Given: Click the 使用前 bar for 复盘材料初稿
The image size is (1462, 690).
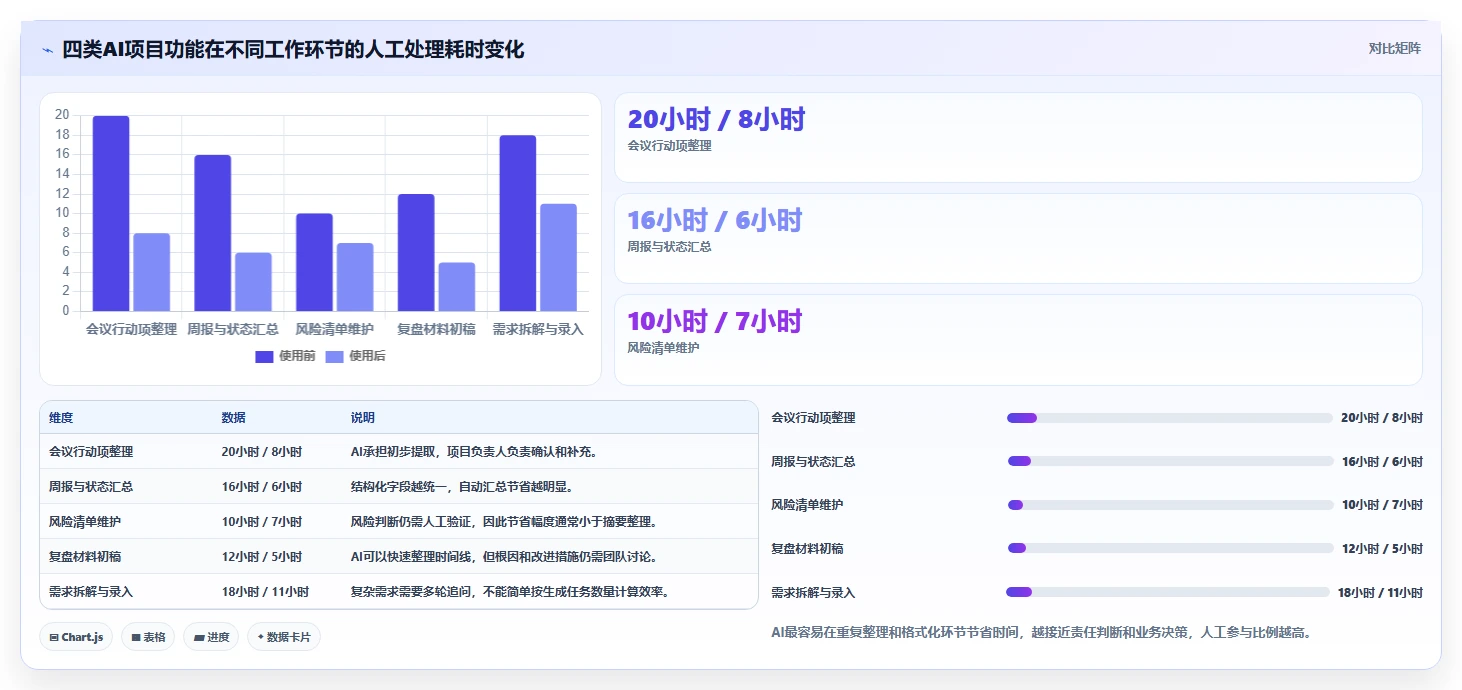Looking at the screenshot, I should 416,252.
